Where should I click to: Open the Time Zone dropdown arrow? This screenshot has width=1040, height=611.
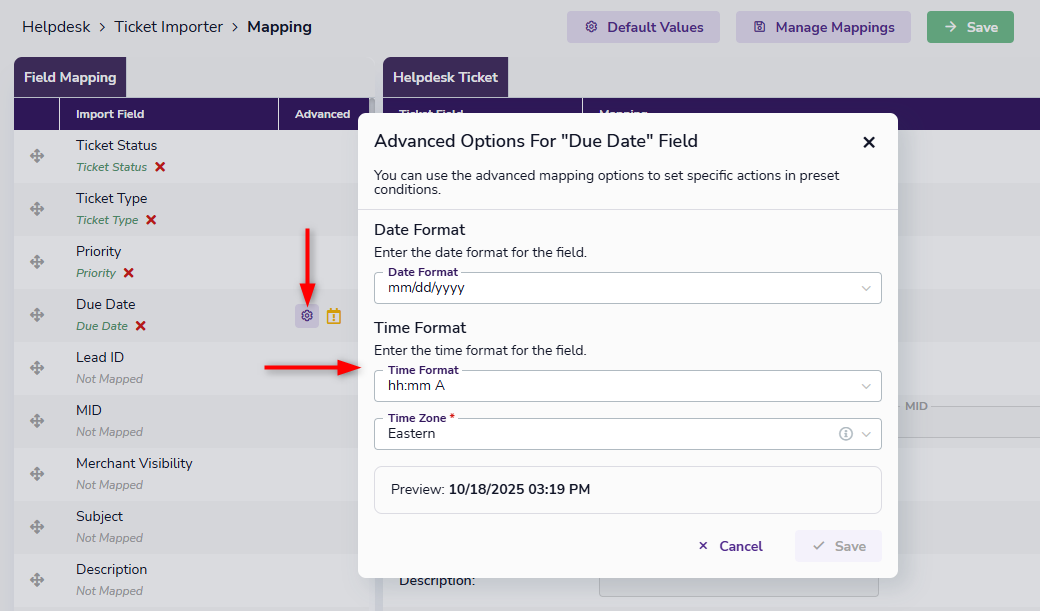(x=866, y=434)
